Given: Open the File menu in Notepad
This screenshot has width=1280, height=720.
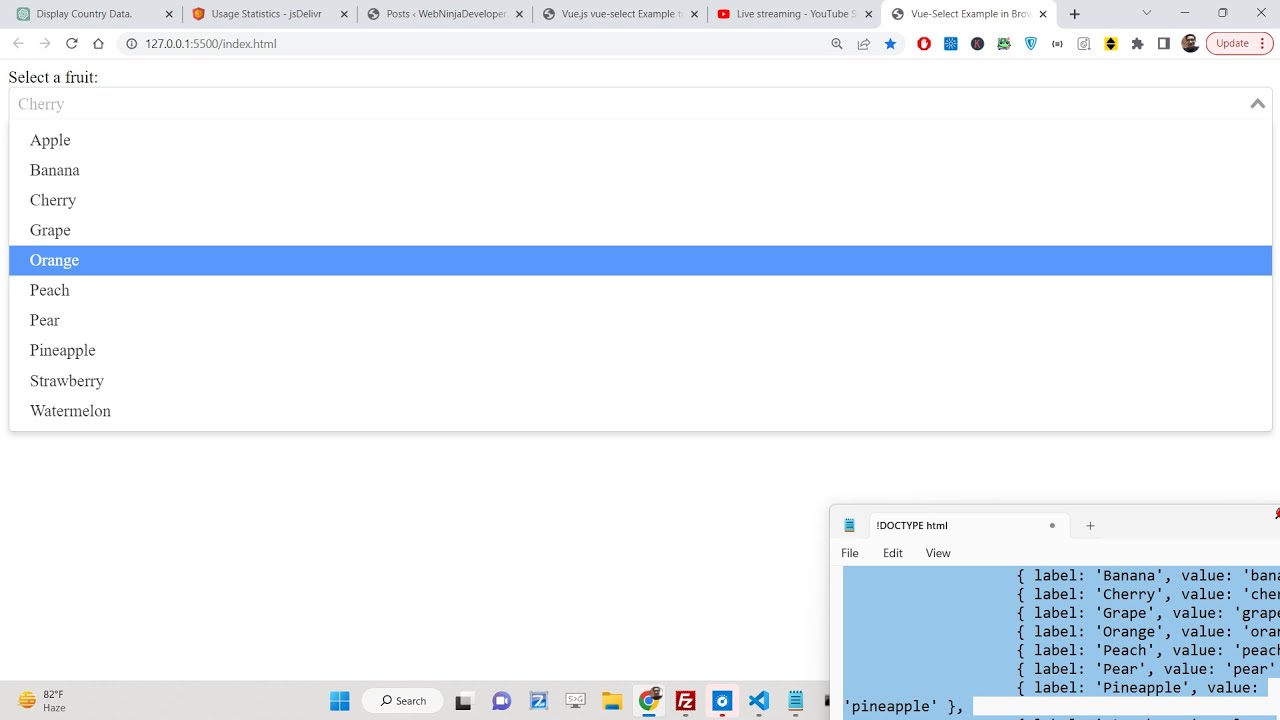Looking at the screenshot, I should click(850, 553).
